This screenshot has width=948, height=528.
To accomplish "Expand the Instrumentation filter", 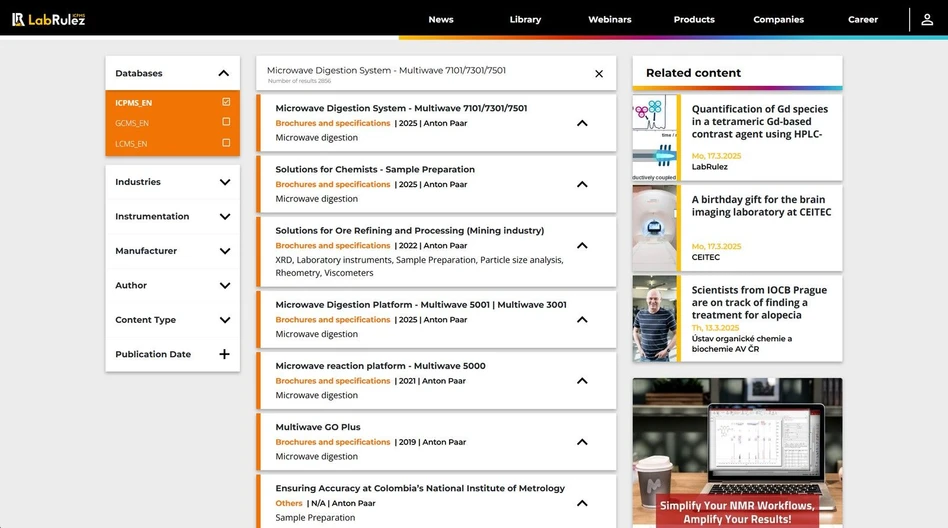I will coord(225,217).
